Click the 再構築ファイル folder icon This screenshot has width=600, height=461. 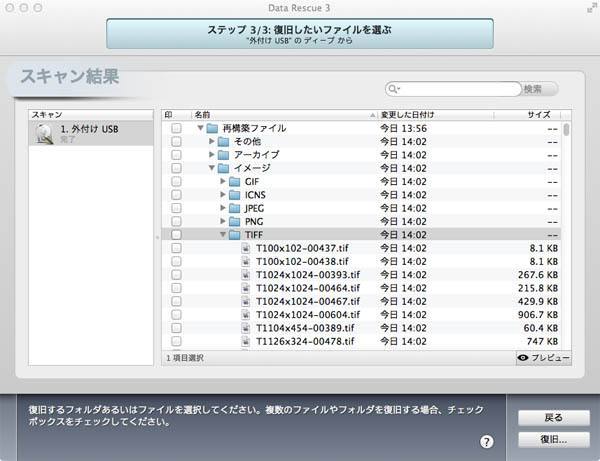[x=212, y=129]
